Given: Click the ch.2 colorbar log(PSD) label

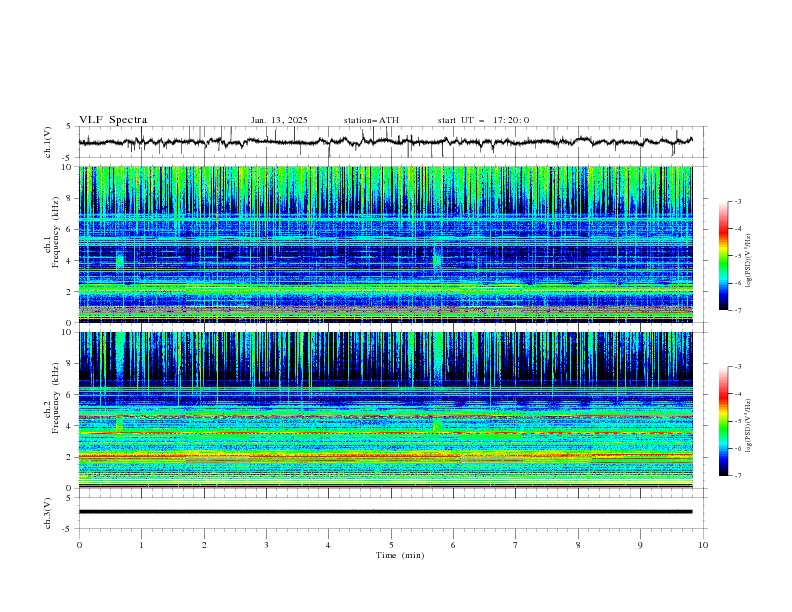Looking at the screenshot, I should [x=749, y=426].
